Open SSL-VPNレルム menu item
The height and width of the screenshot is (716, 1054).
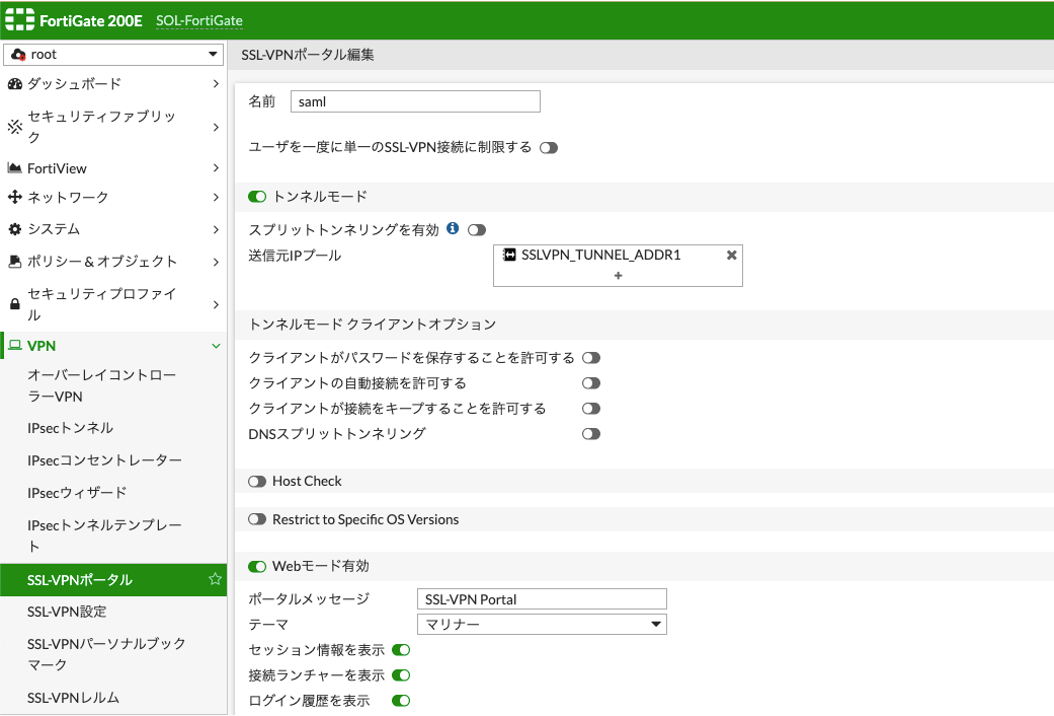pos(113,698)
